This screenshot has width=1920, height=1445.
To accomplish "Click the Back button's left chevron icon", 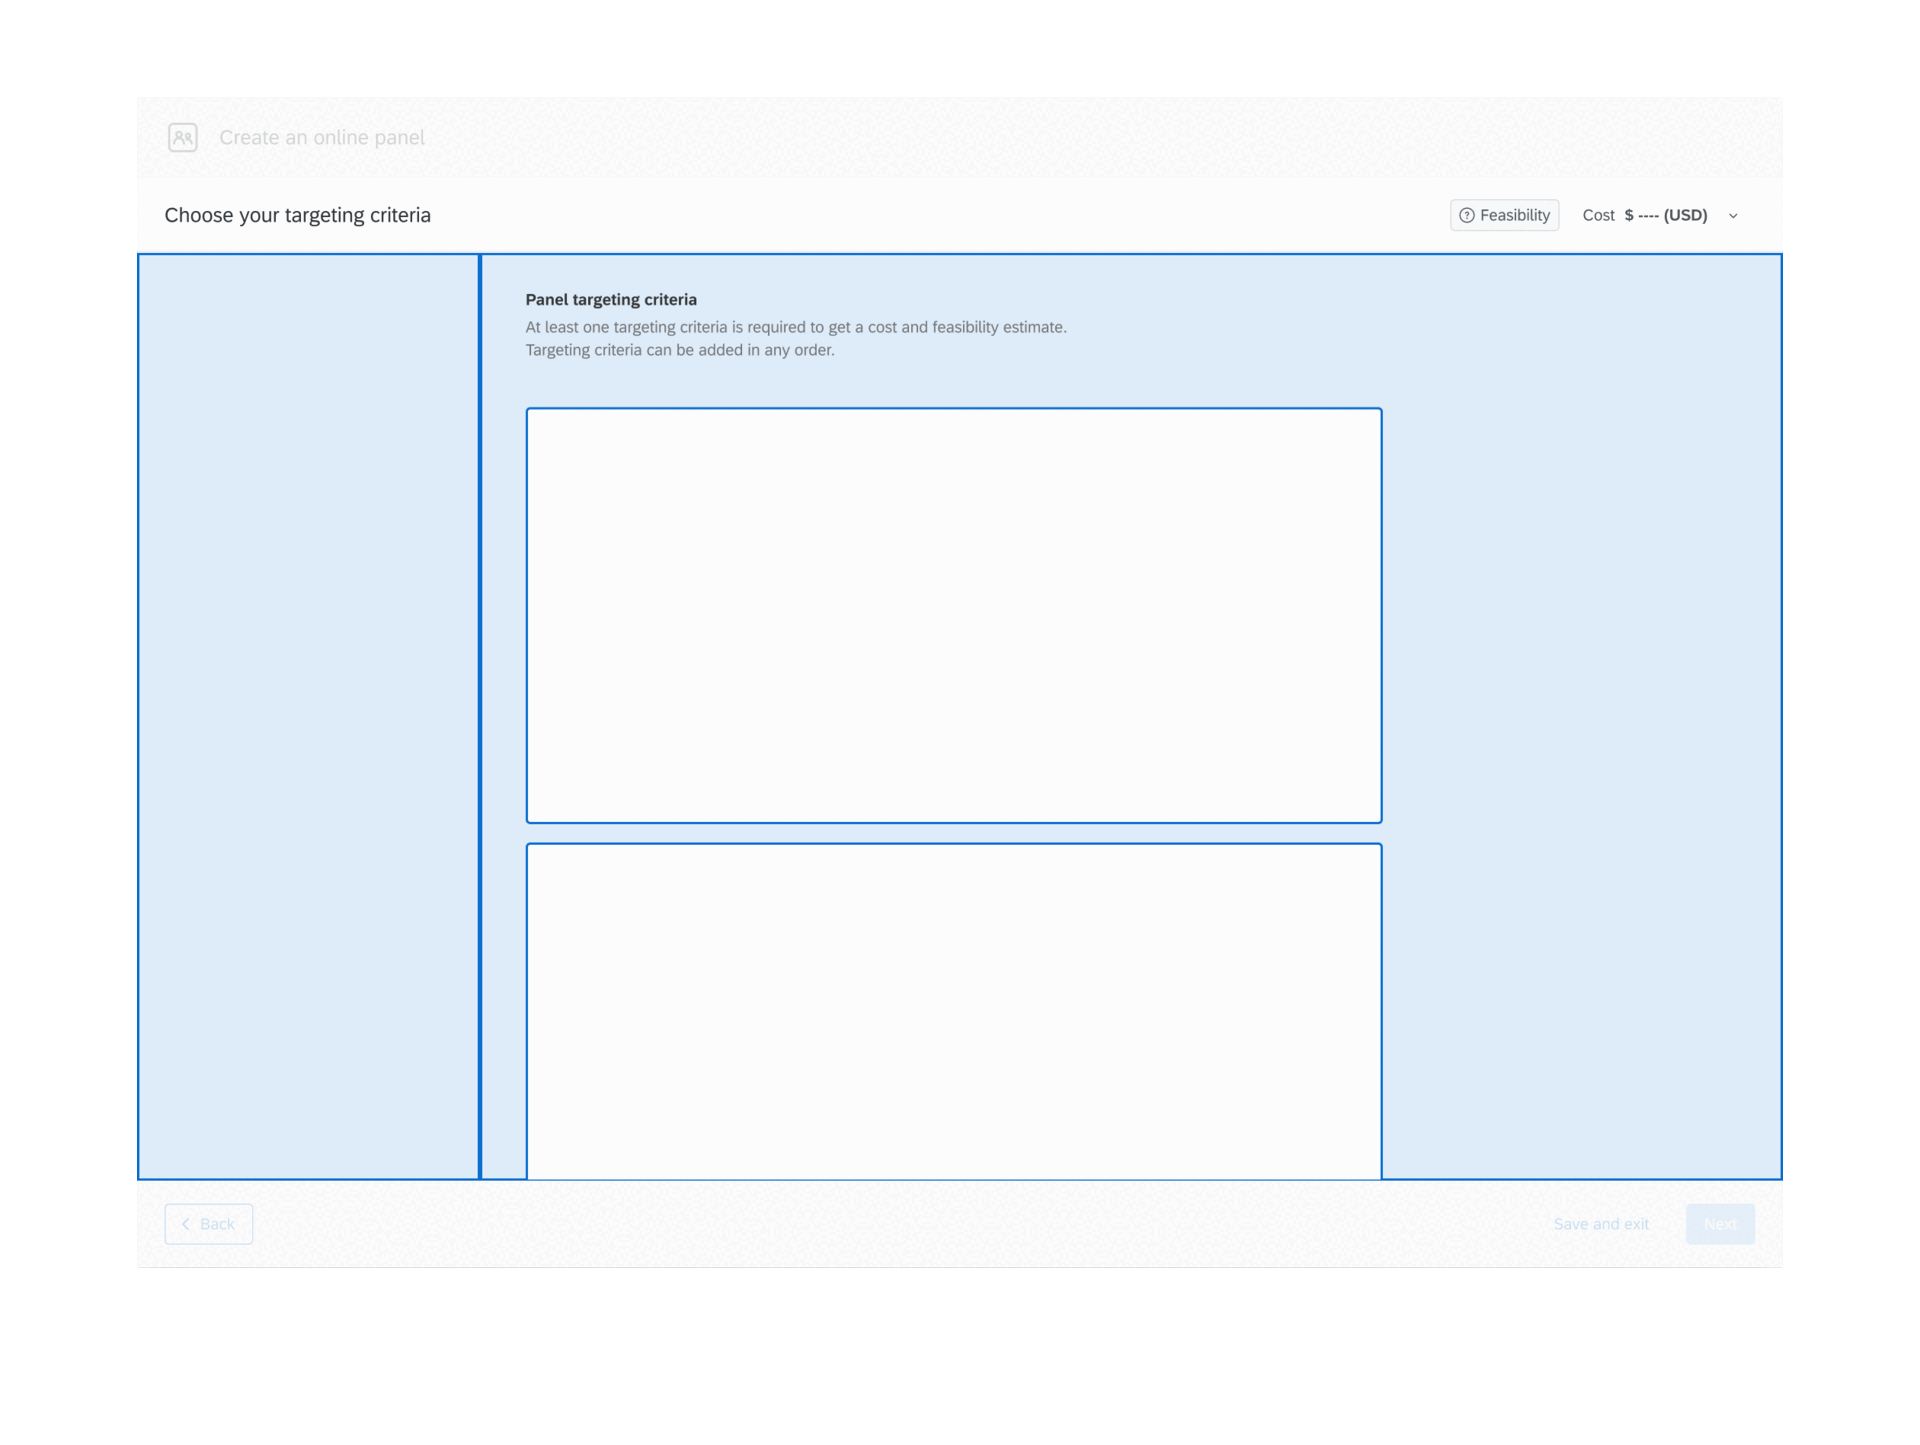I will 186,1224.
